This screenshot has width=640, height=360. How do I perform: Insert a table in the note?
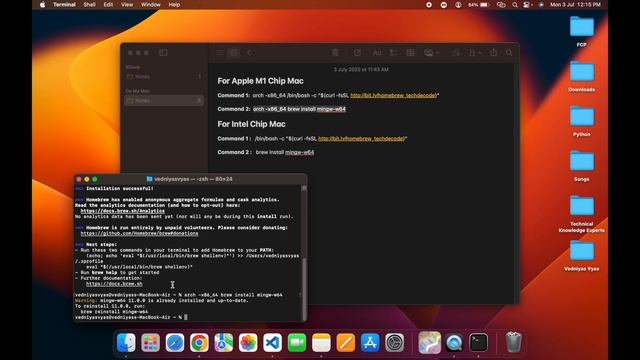click(x=410, y=53)
